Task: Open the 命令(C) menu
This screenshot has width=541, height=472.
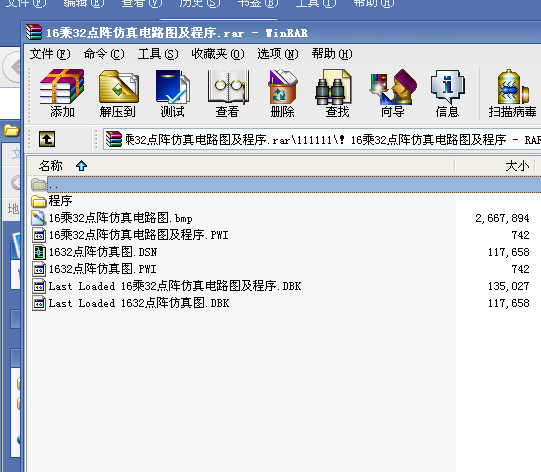Action: [x=104, y=54]
